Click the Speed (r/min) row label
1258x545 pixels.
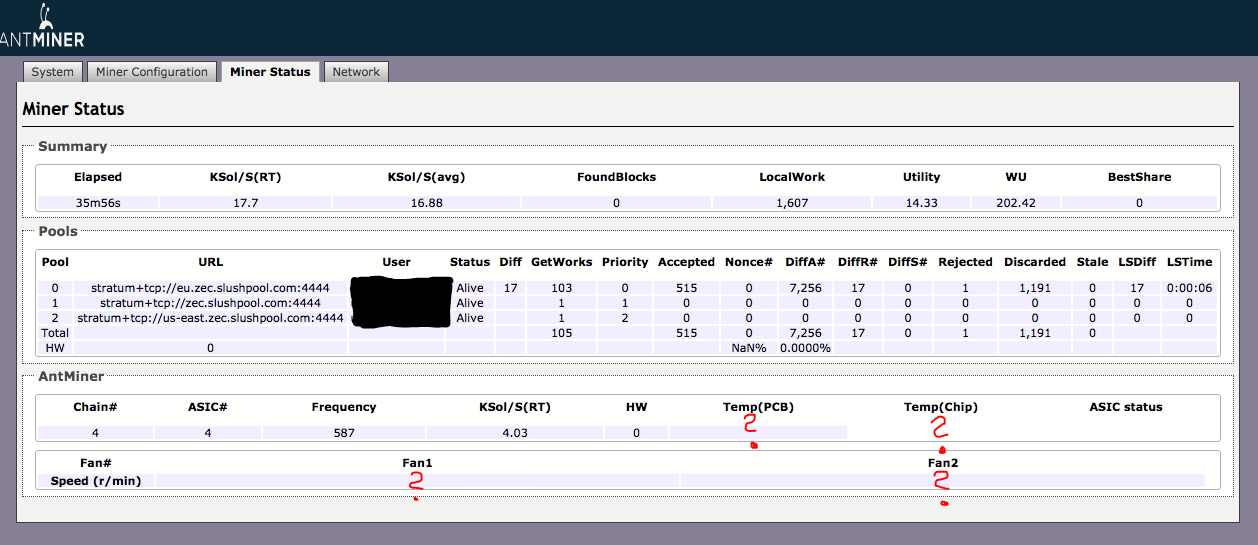point(96,481)
